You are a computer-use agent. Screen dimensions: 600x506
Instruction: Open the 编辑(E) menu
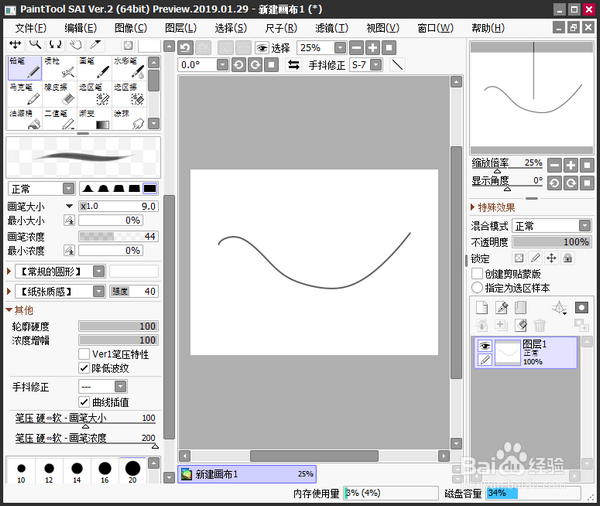click(x=81, y=28)
